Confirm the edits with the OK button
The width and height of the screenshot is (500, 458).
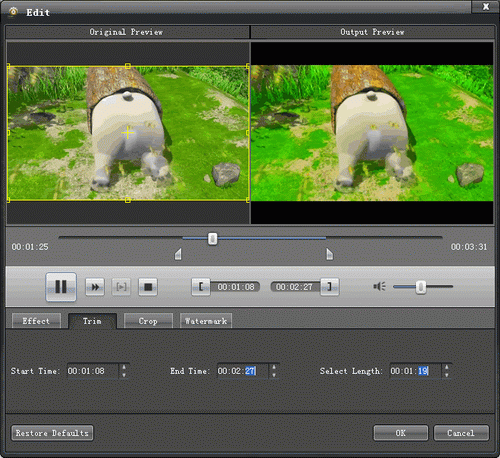[401, 433]
